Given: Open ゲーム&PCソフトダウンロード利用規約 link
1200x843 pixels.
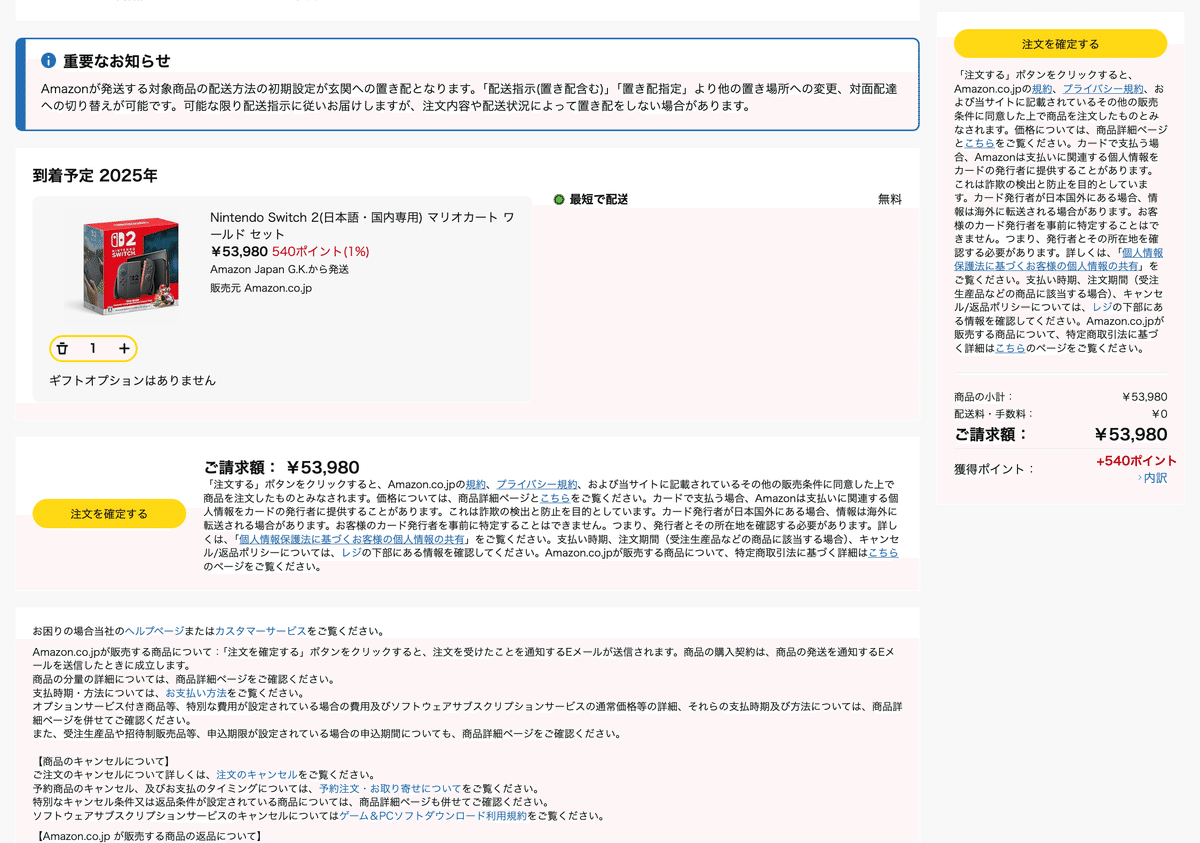Looking at the screenshot, I should 433,815.
